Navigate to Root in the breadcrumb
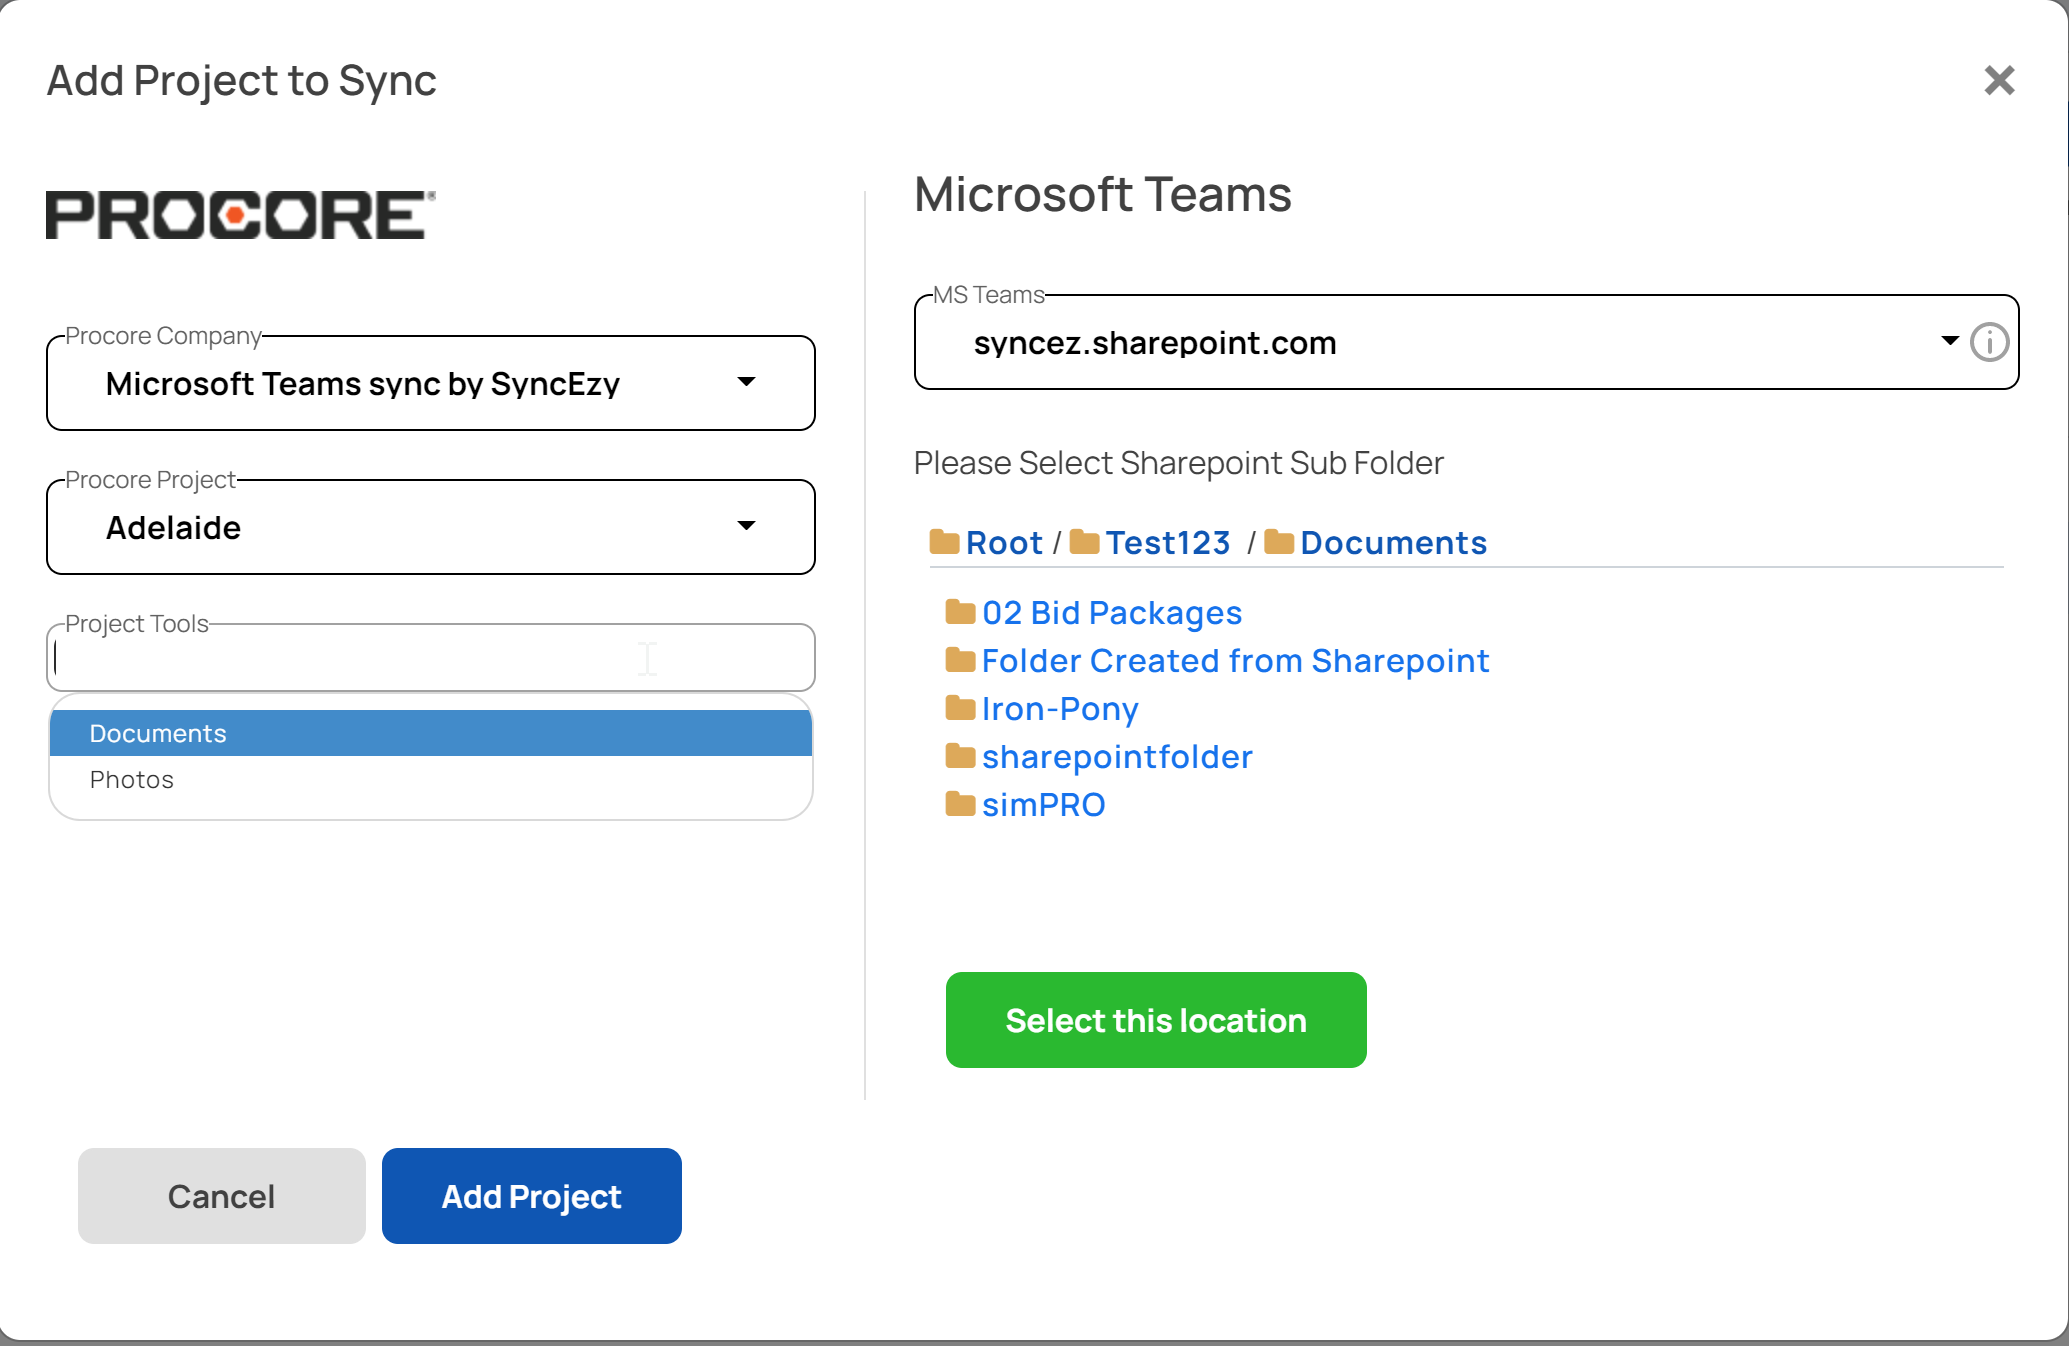Viewport: 2069px width, 1346px height. coord(1004,543)
